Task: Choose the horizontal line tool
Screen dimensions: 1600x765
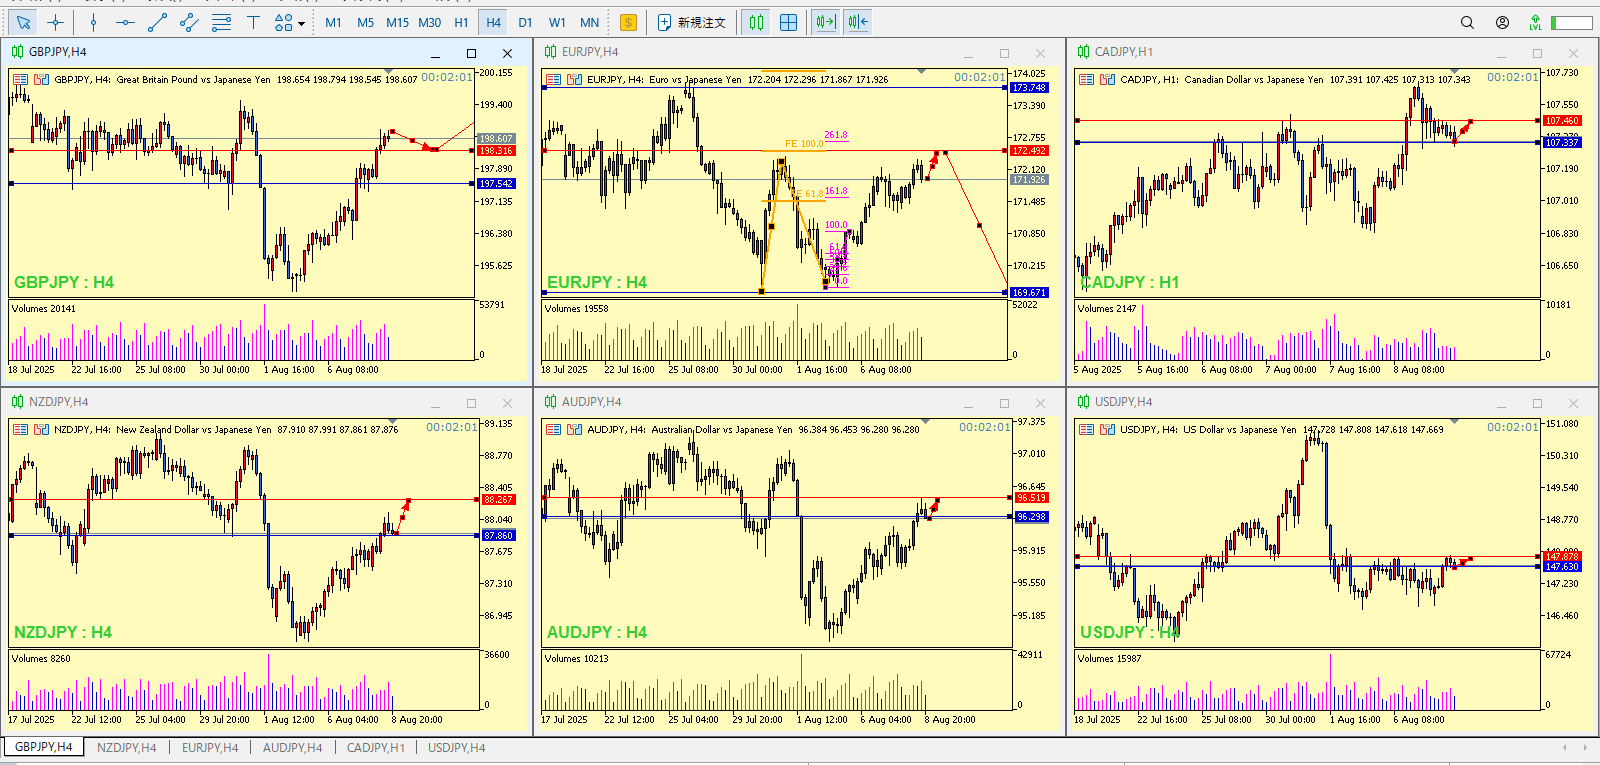Action: (125, 22)
